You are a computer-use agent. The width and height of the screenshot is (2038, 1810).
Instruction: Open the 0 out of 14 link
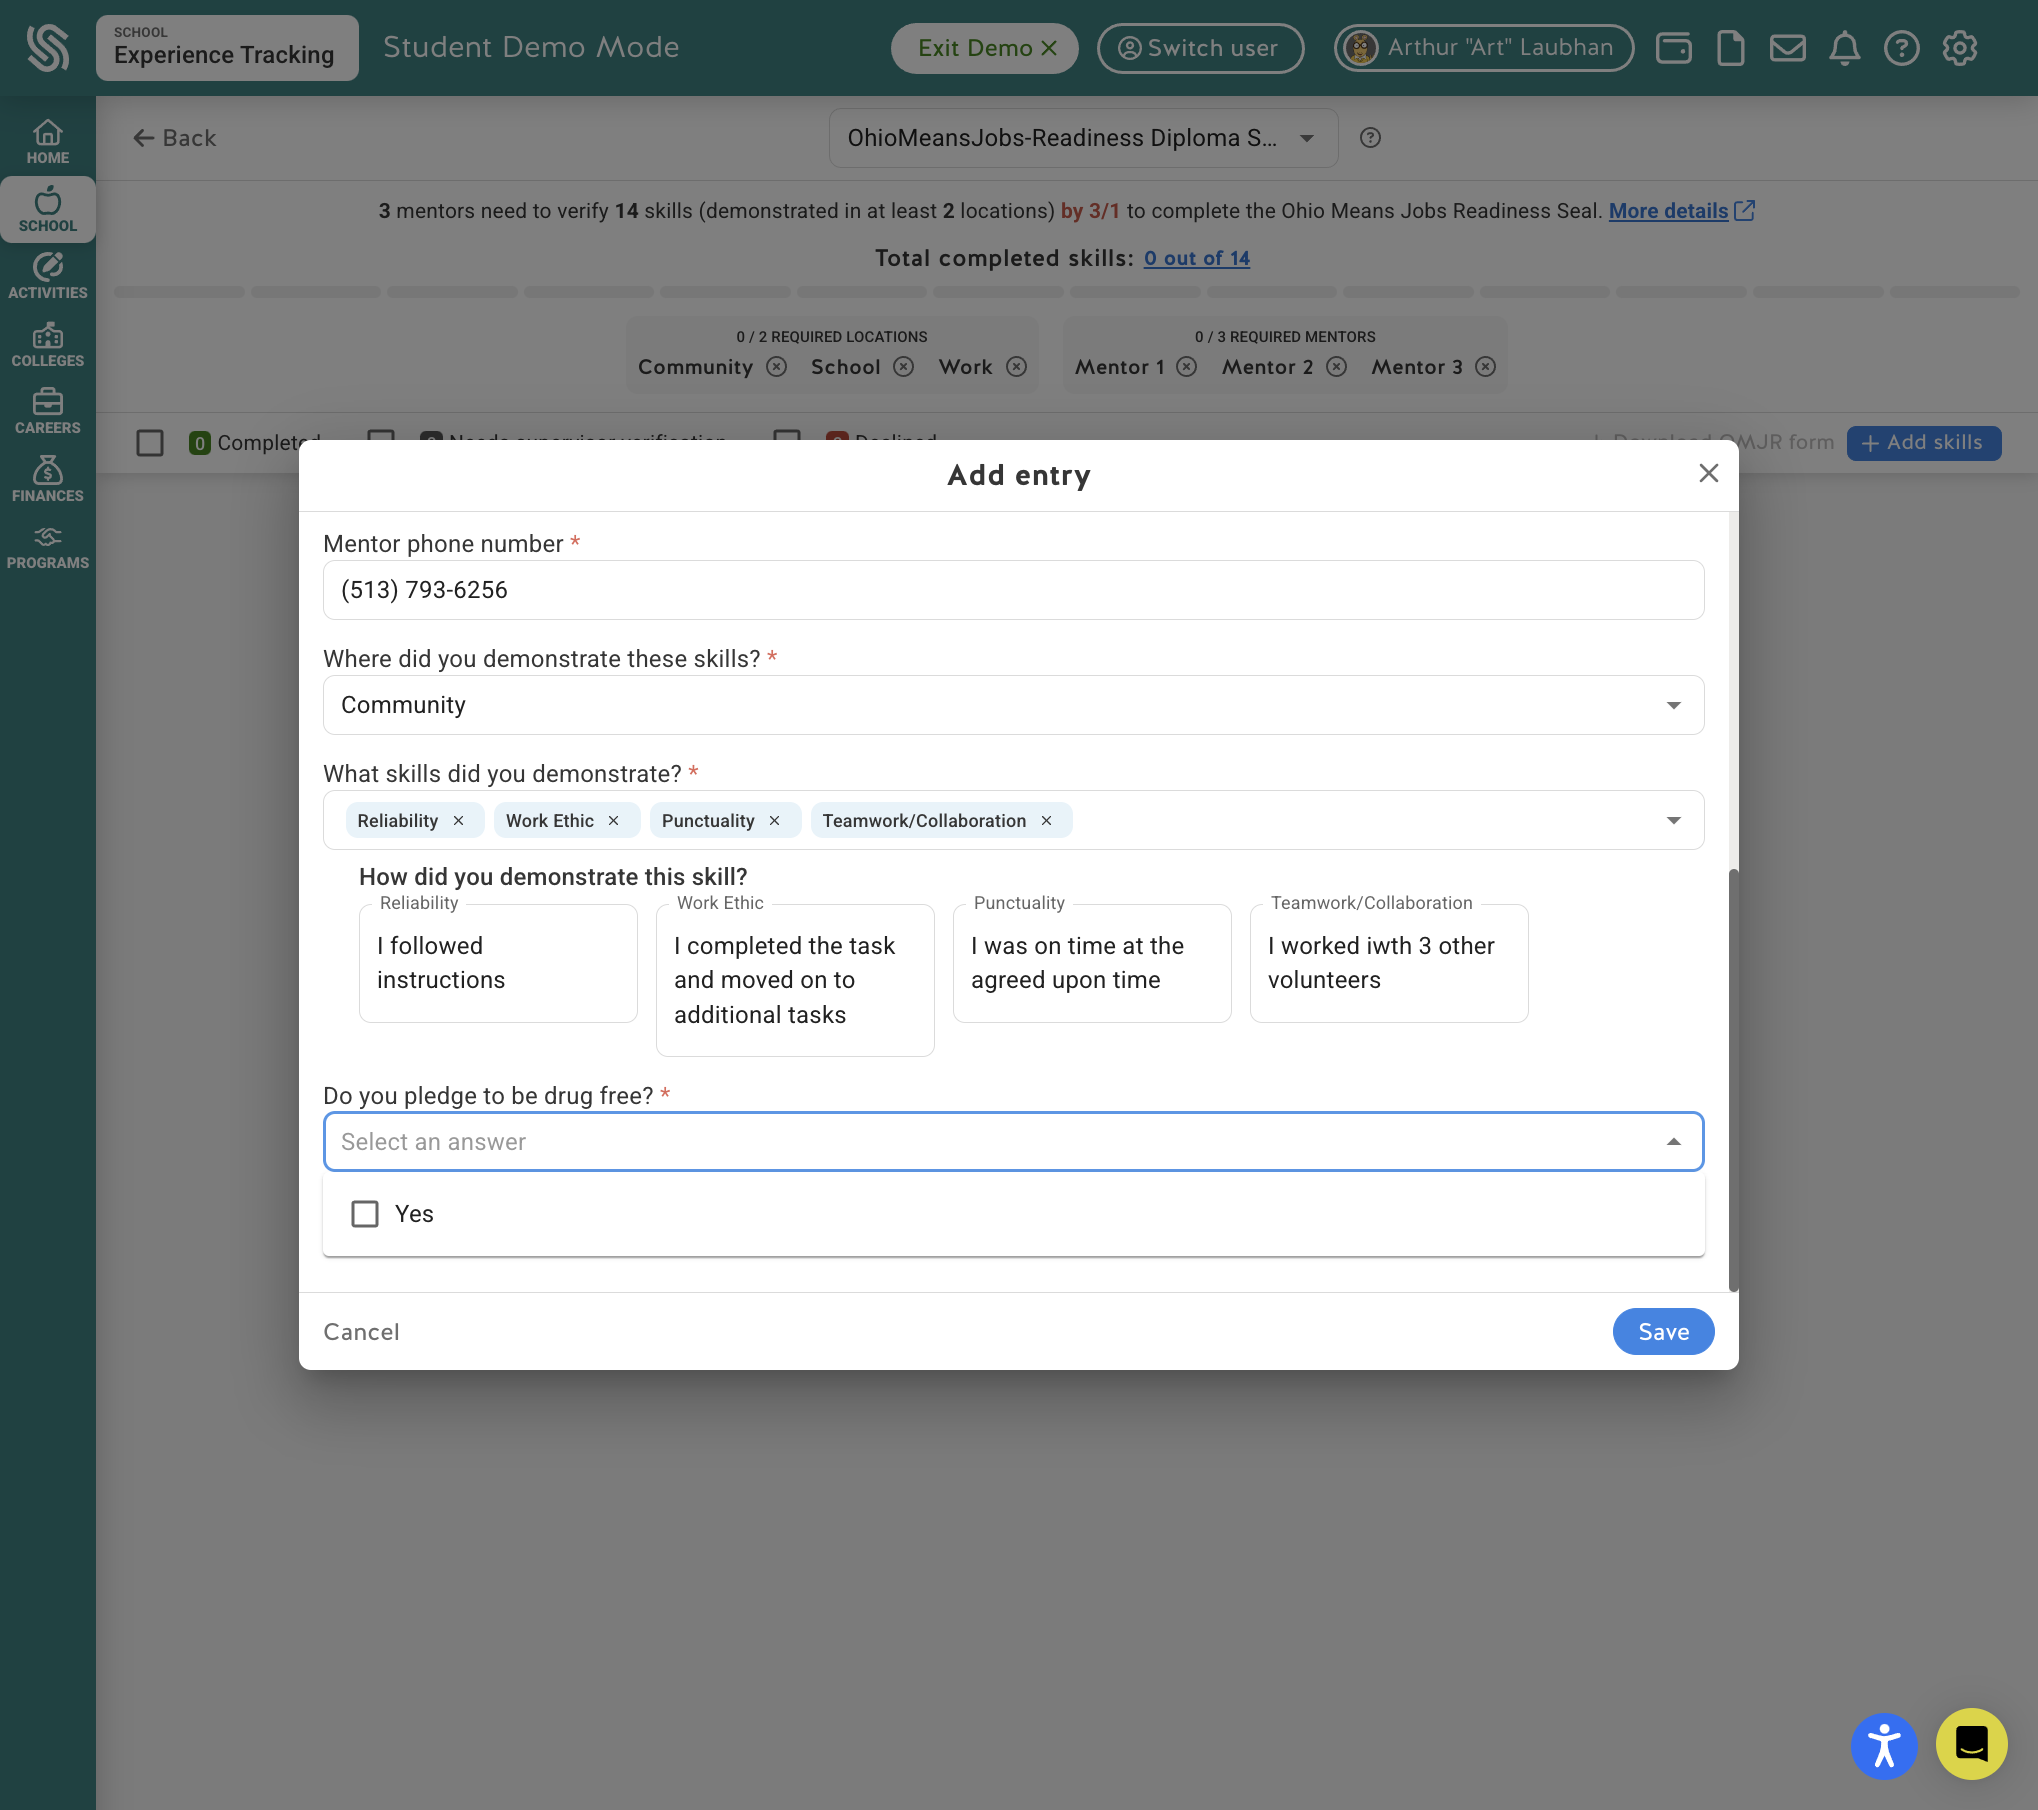click(x=1196, y=258)
